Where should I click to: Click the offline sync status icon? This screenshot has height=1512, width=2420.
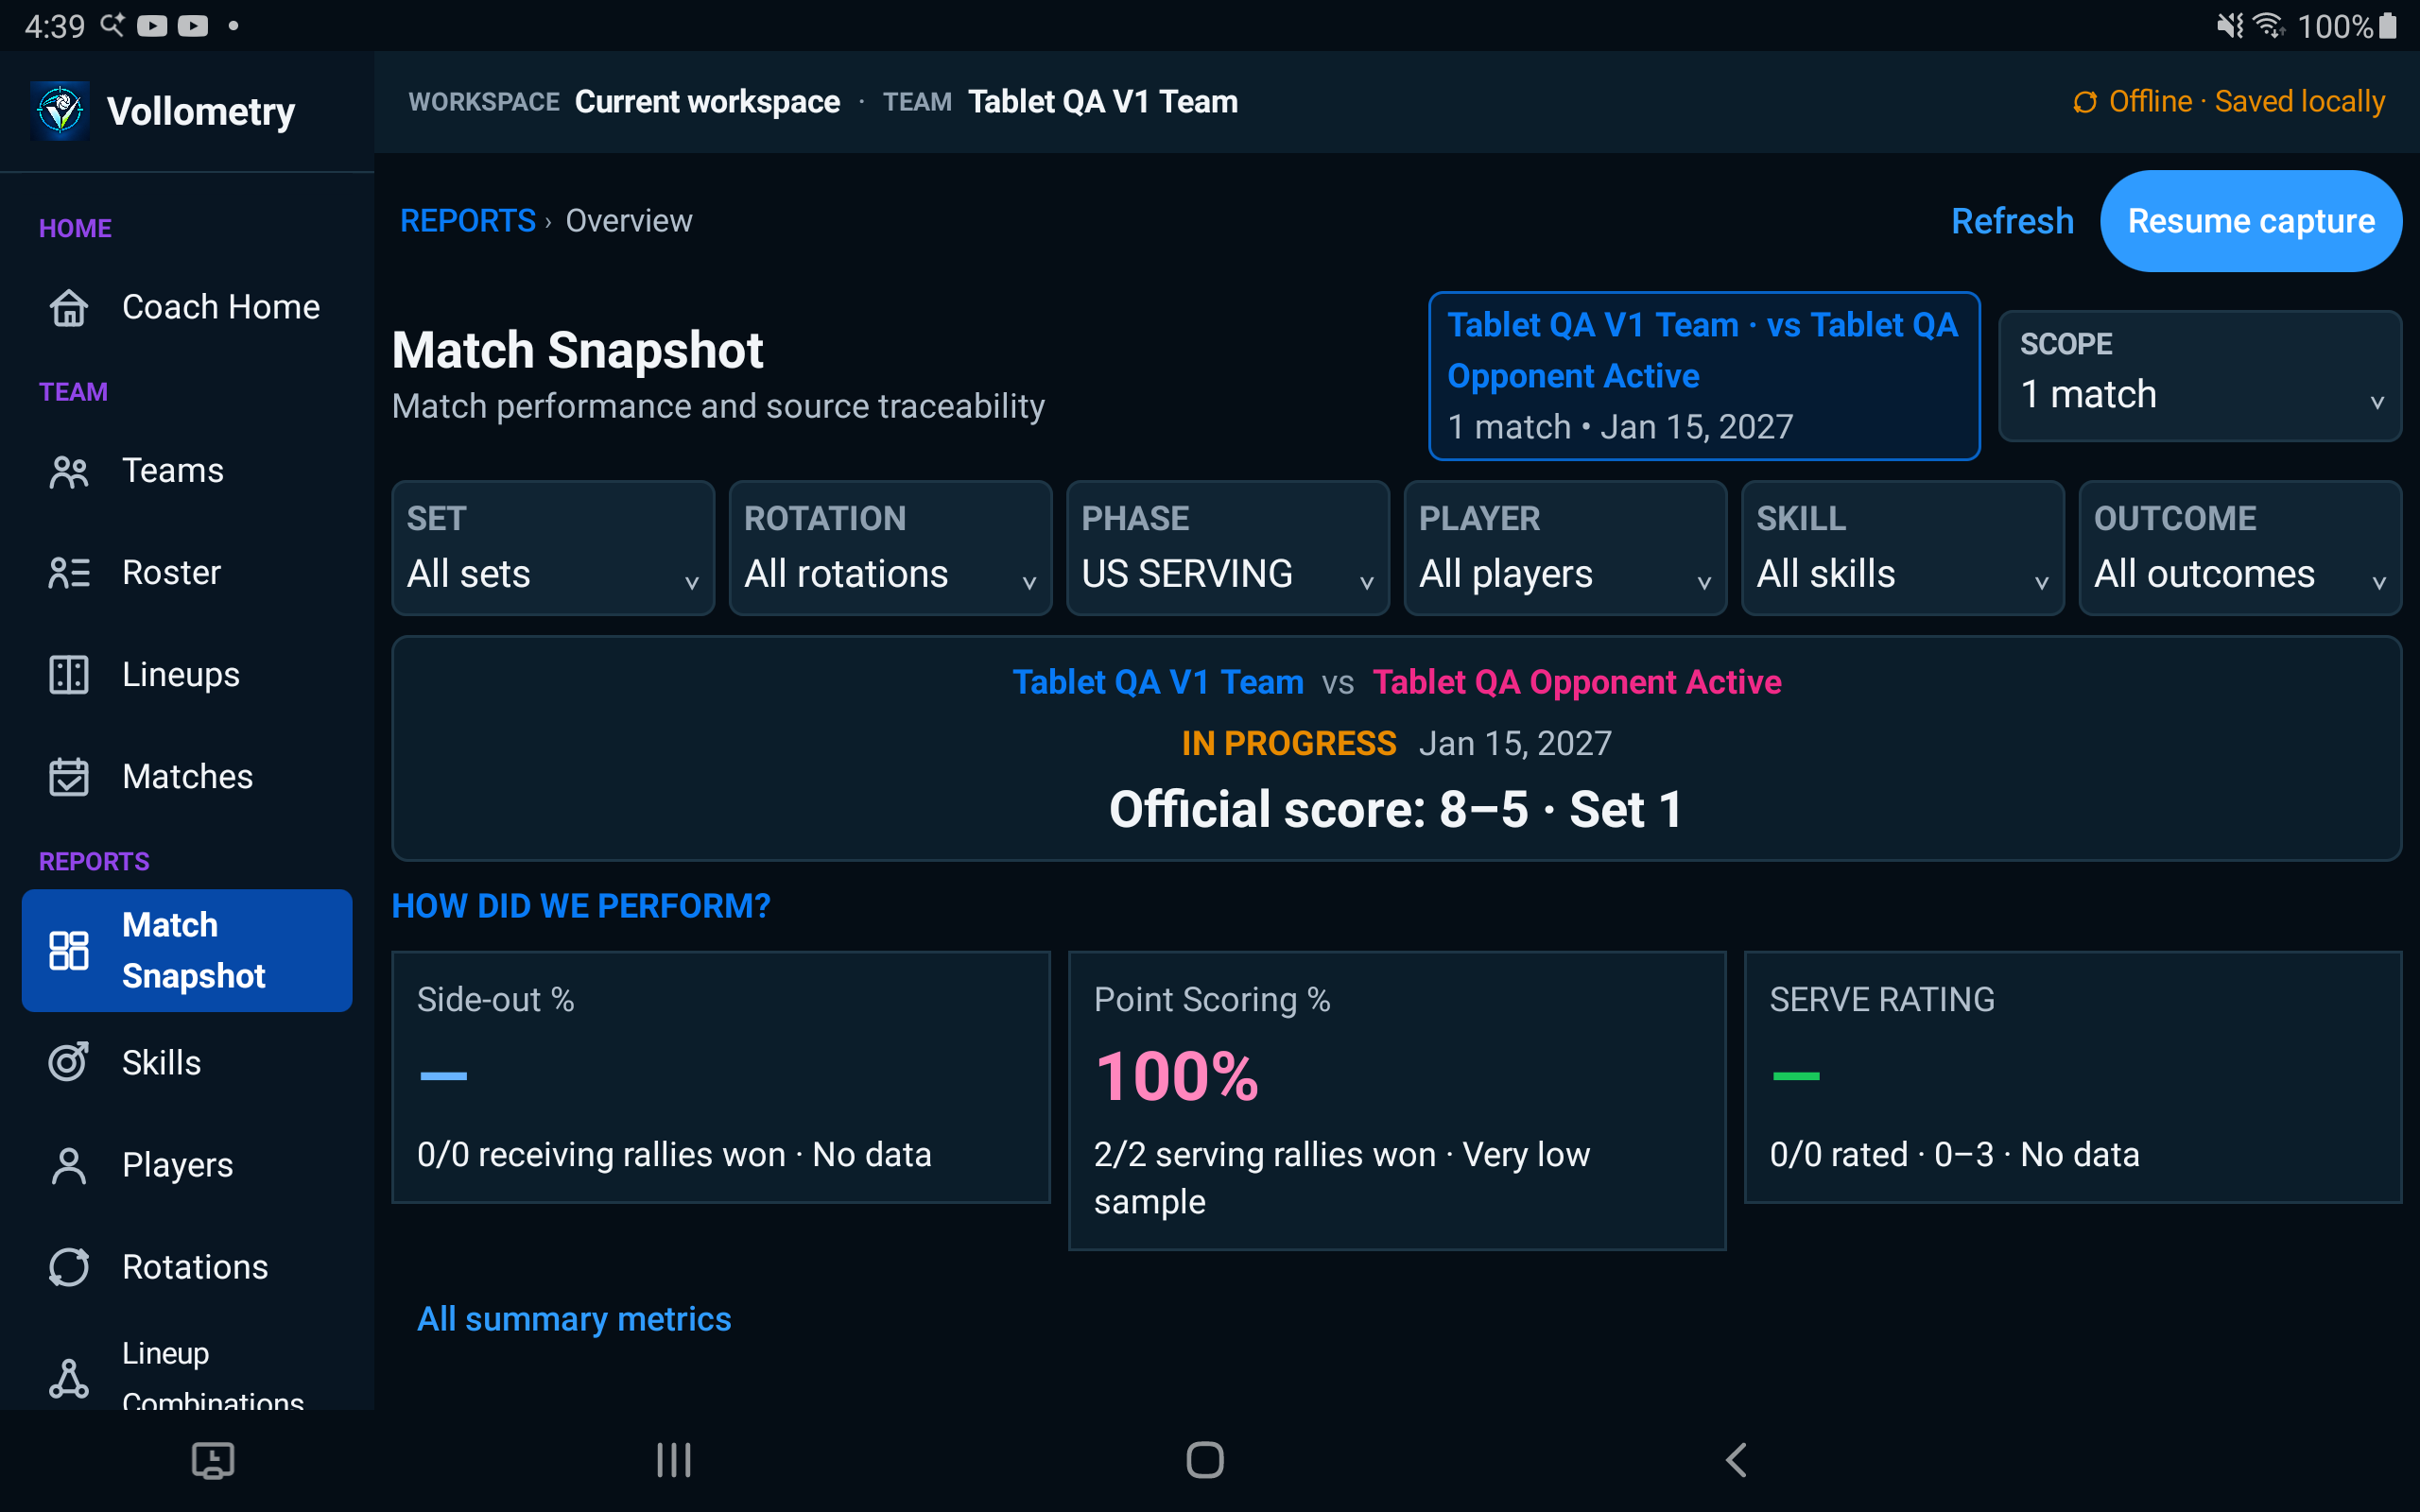(x=2084, y=102)
